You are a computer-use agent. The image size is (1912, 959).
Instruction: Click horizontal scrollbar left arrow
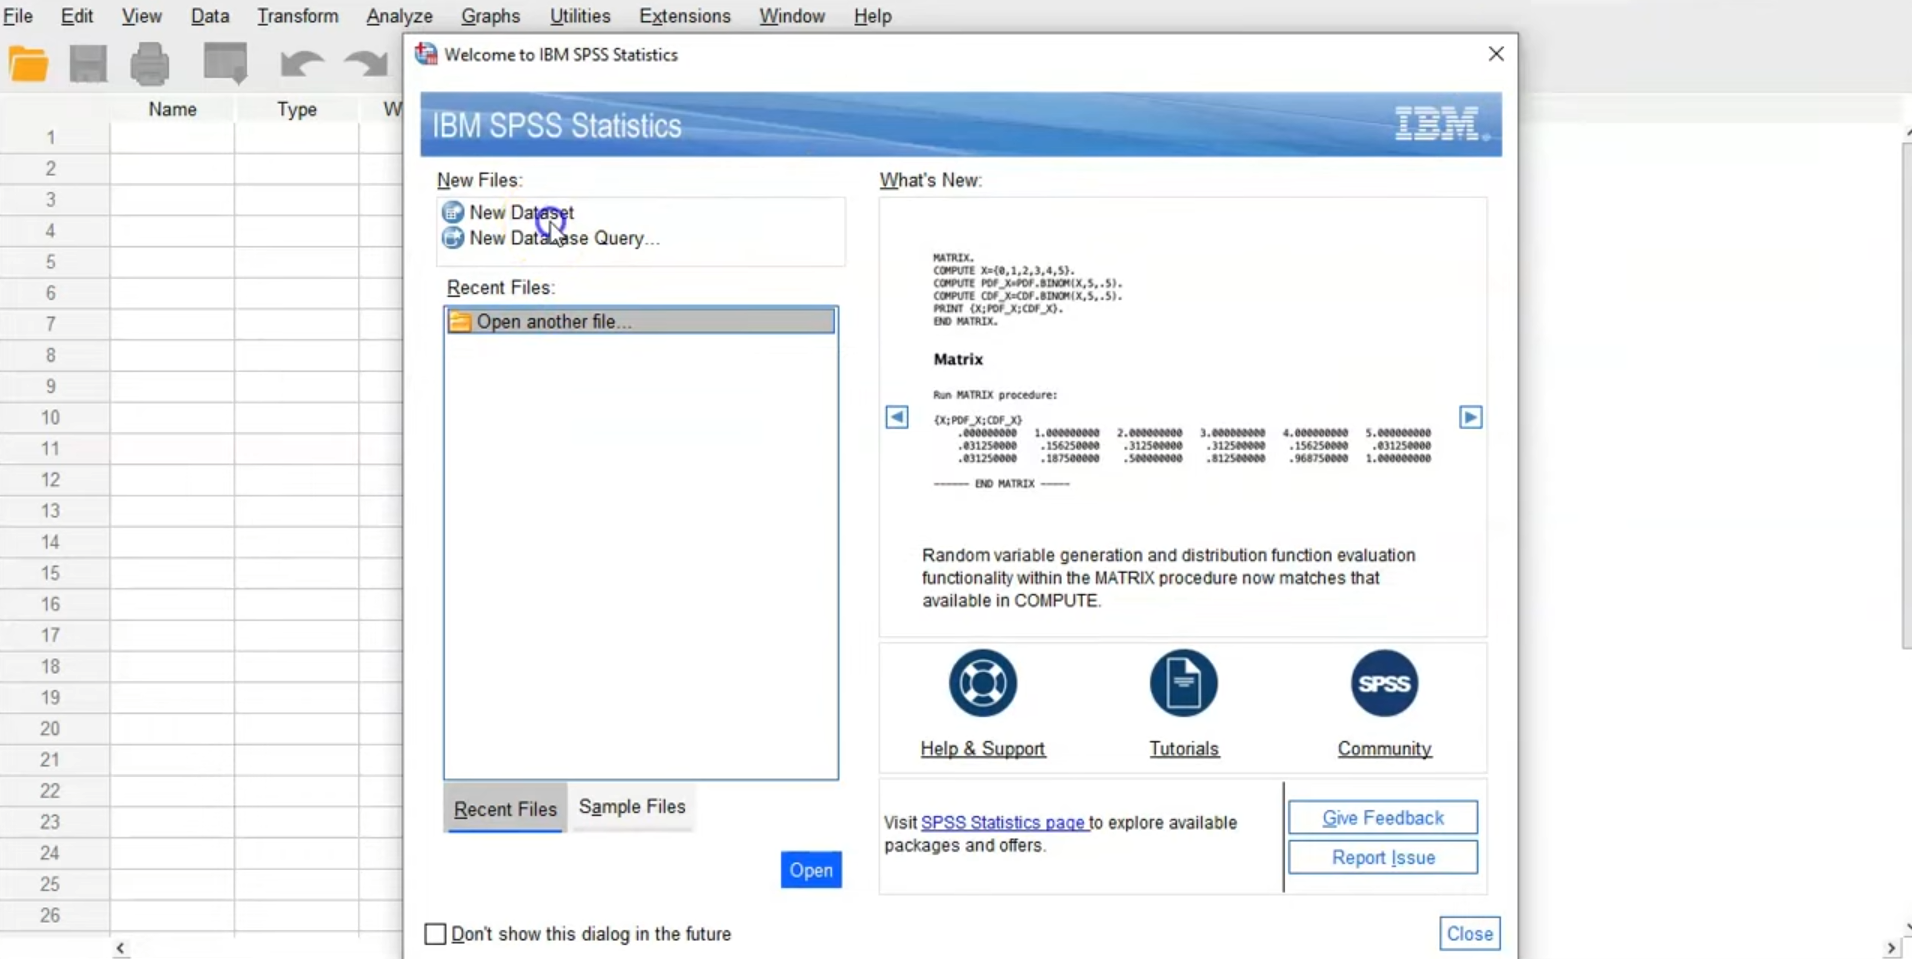click(120, 948)
